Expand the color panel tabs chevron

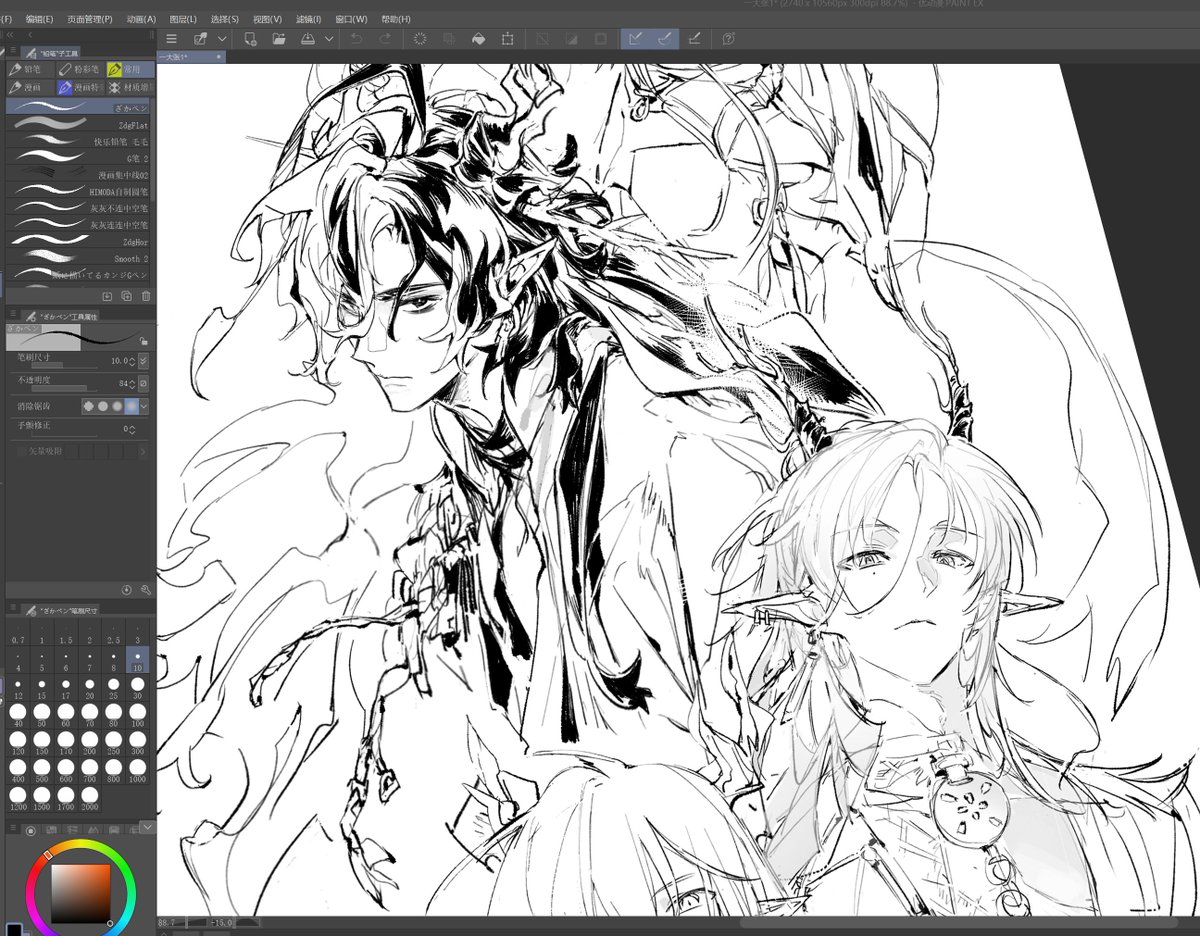[147, 828]
